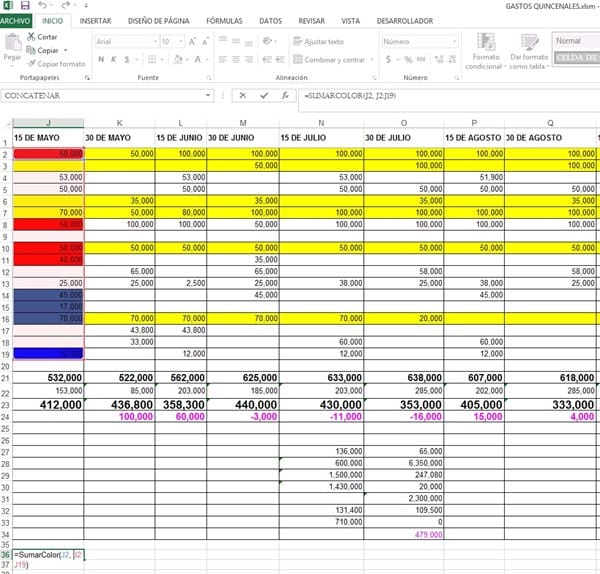Click cell containing 6,350,000
600x574 pixels.
coord(404,463)
